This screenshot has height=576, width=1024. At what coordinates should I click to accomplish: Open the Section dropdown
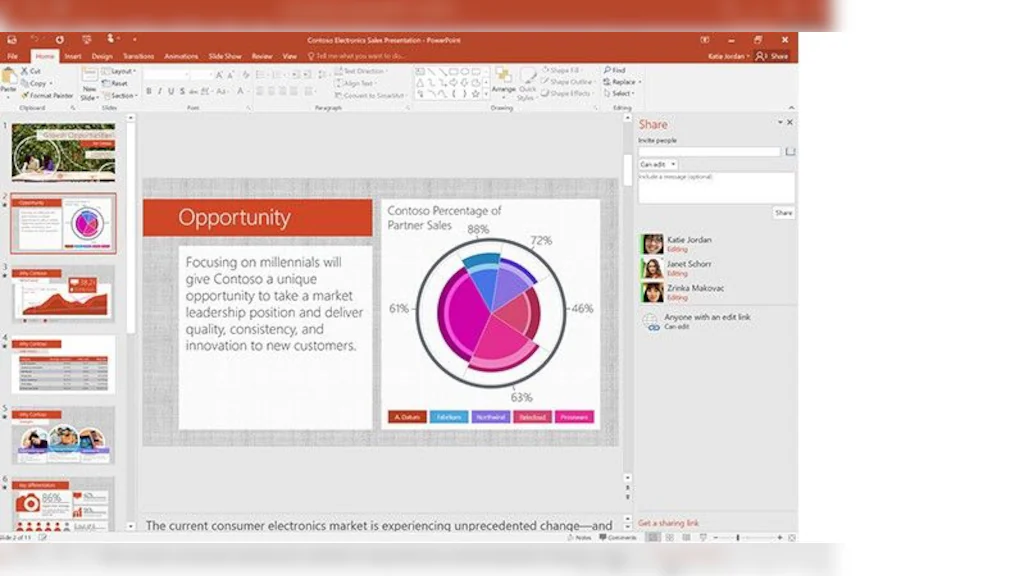(x=121, y=95)
